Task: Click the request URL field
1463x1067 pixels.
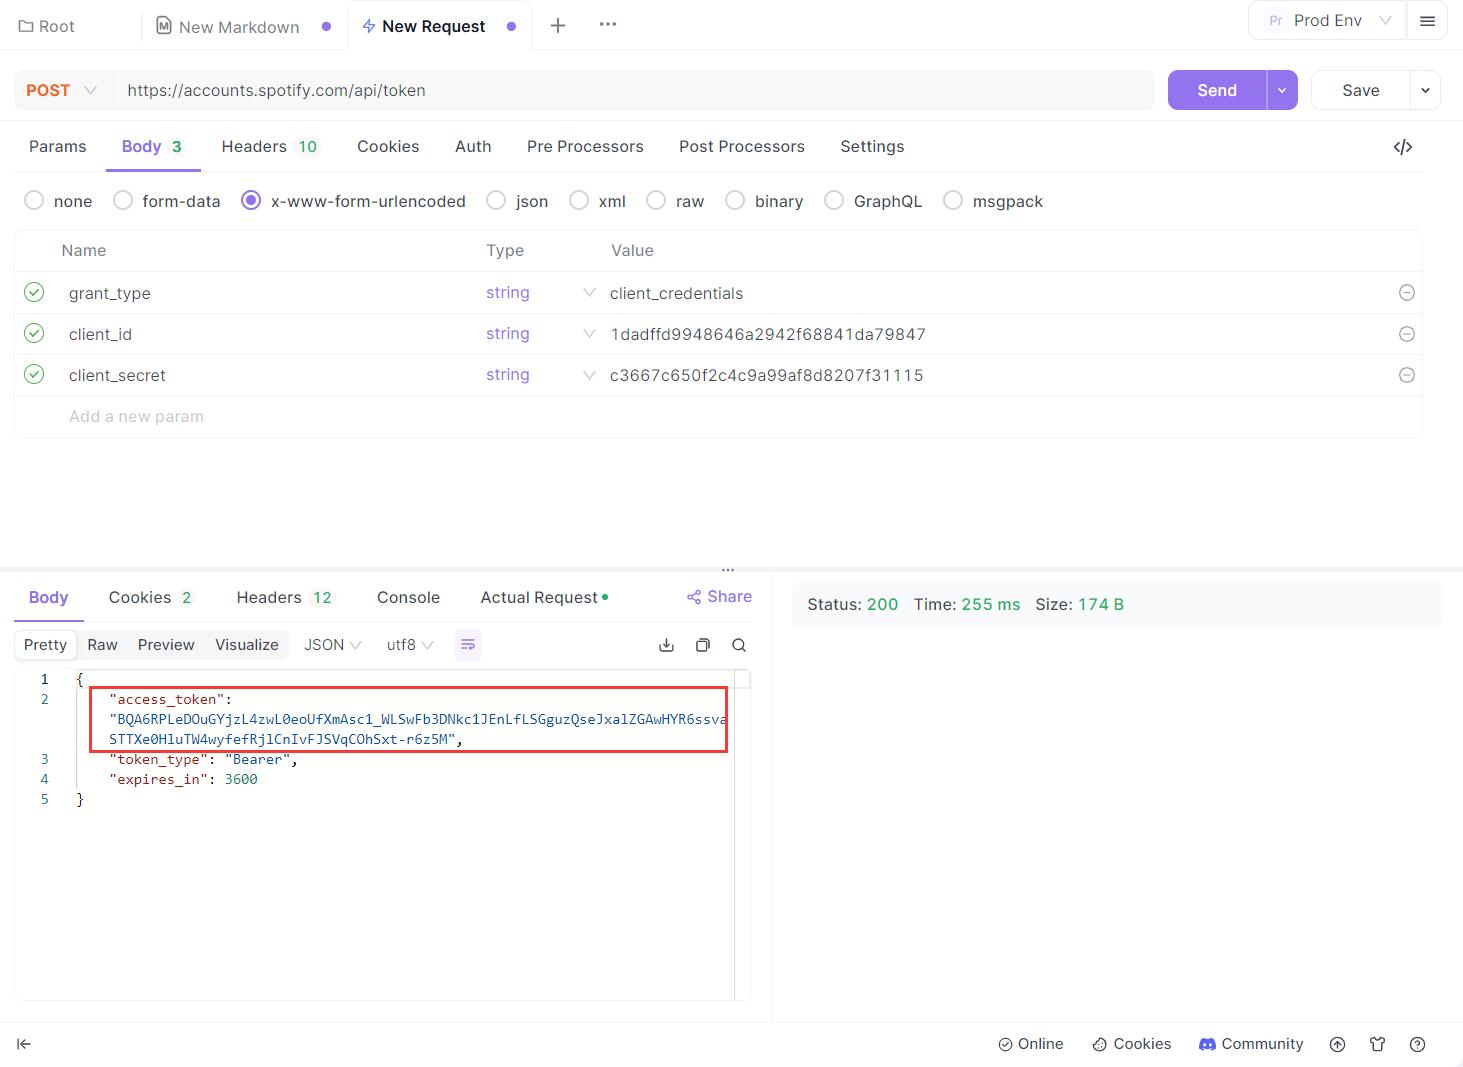Action: [634, 90]
